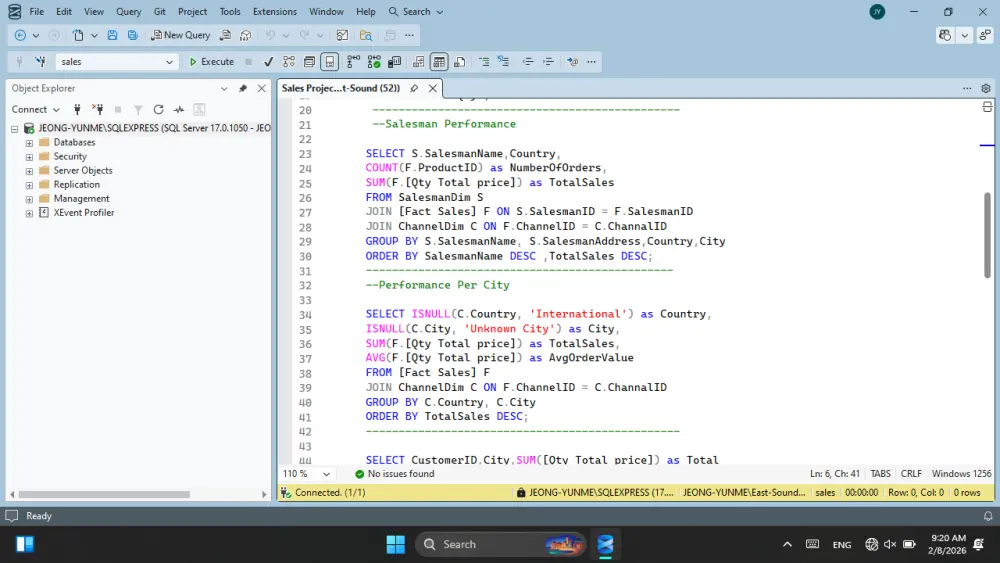Click Display Estimated Execution Plan icon

pos(289,62)
